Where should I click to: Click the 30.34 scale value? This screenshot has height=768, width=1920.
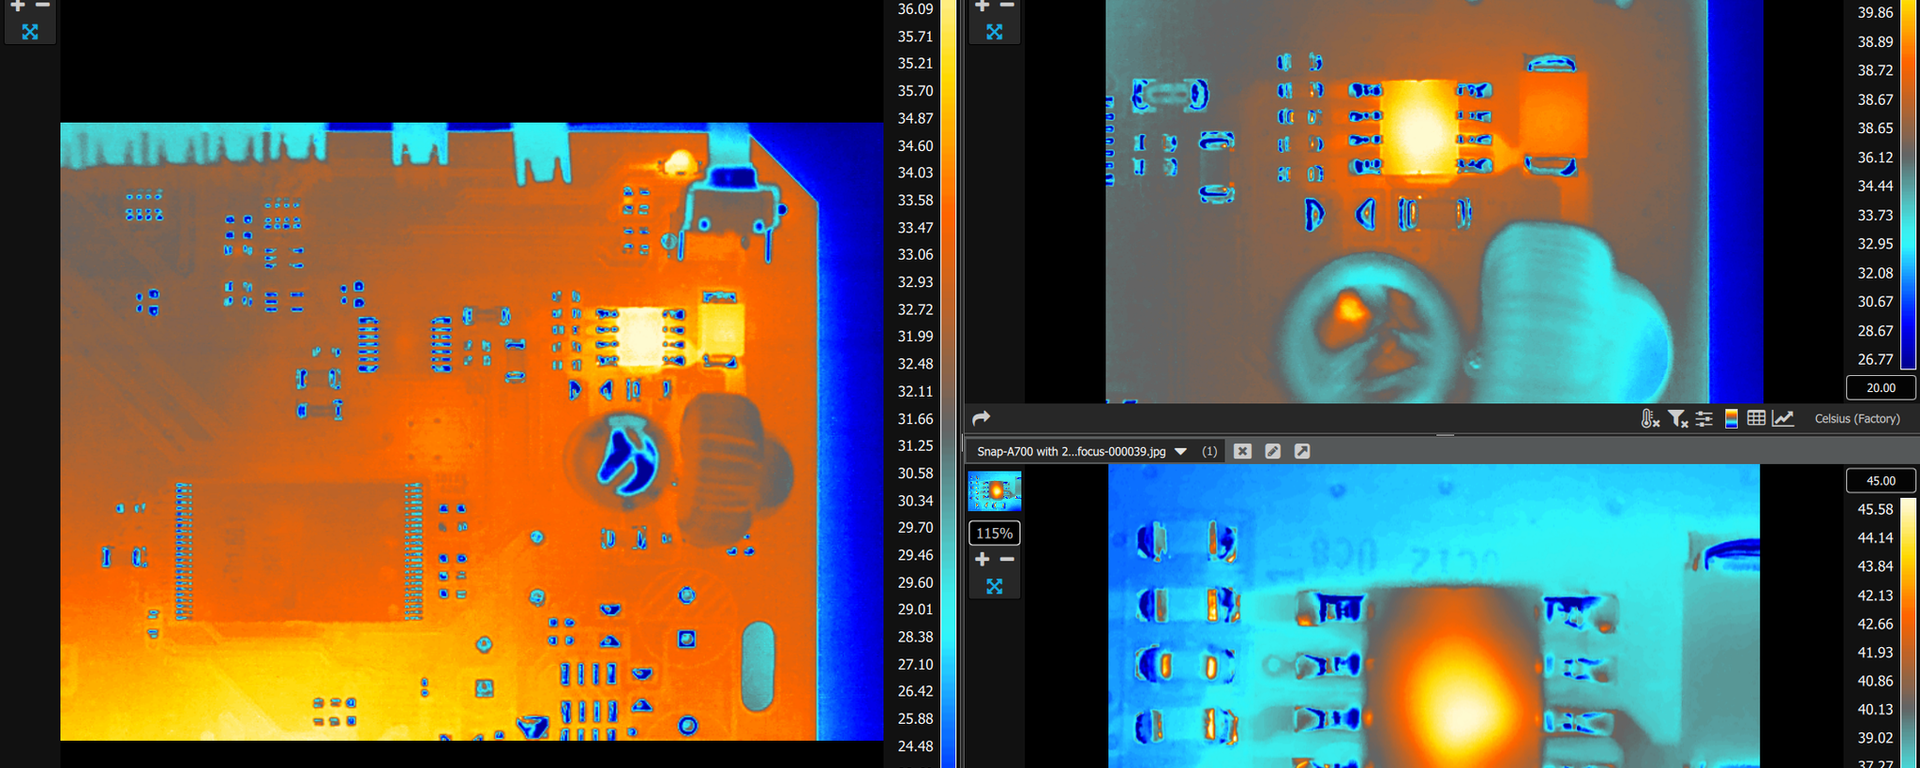click(x=915, y=501)
